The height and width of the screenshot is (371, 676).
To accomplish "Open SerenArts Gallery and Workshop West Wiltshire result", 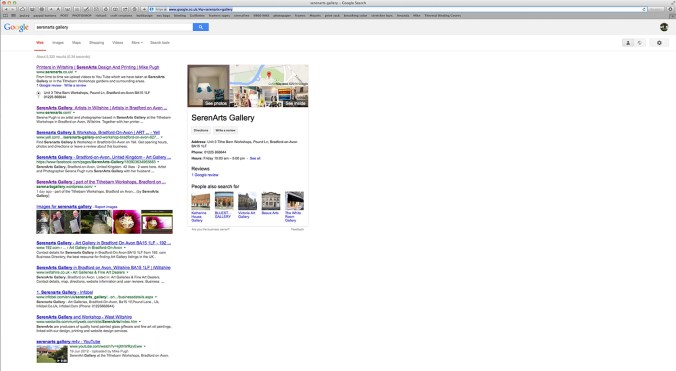I will [84, 317].
